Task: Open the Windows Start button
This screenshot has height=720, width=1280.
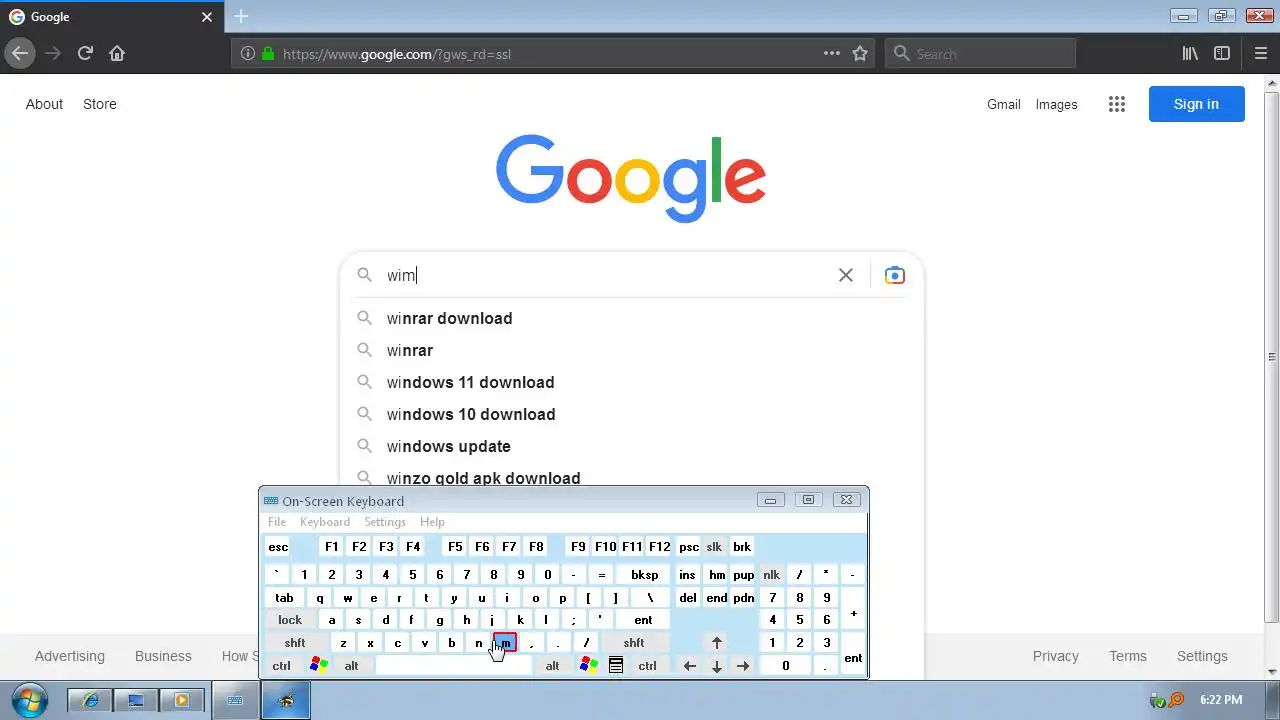Action: (29, 699)
